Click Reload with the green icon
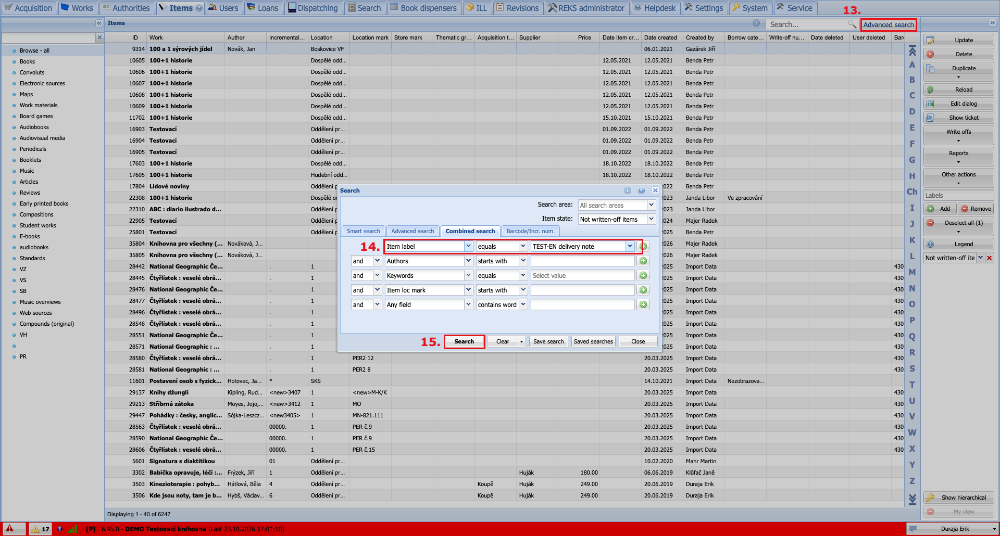The width and height of the screenshot is (1000, 536). [958, 90]
